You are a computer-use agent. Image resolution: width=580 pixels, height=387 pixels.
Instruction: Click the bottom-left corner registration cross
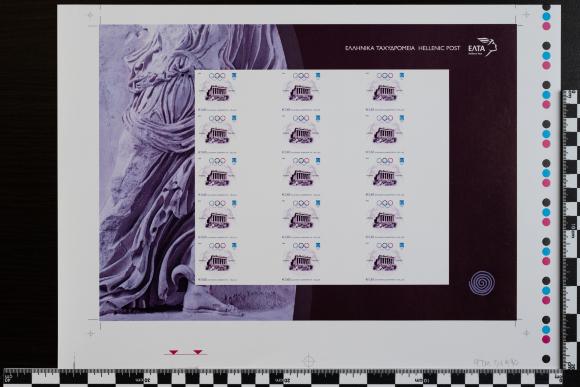point(91,333)
